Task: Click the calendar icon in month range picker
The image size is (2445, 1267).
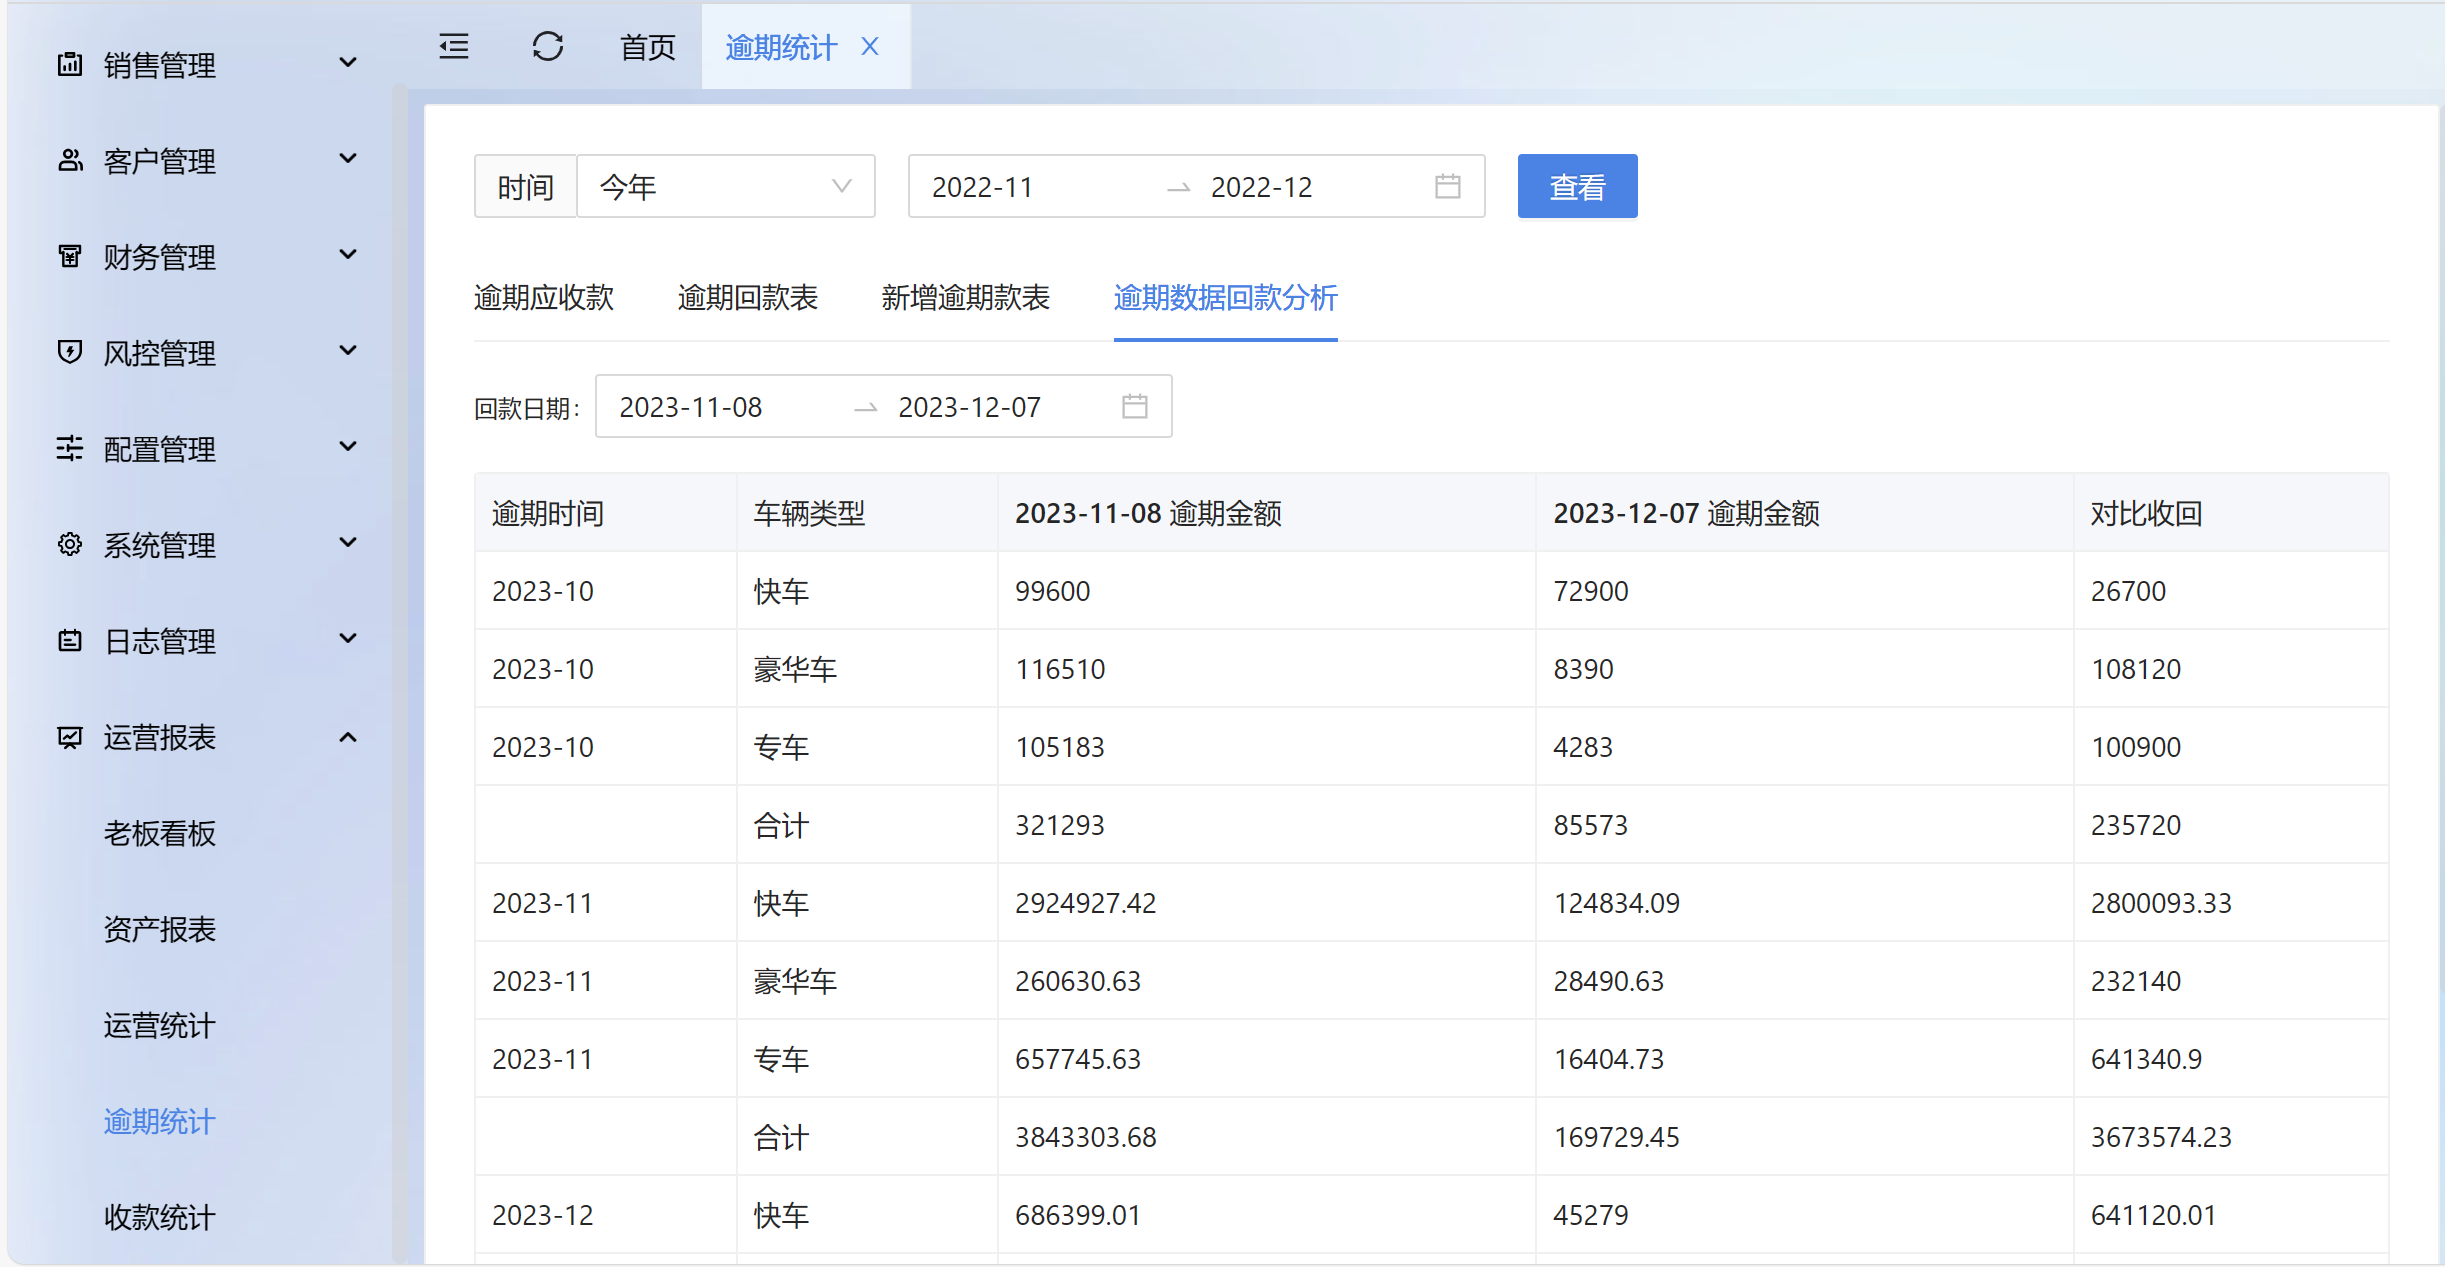Action: point(1447,186)
